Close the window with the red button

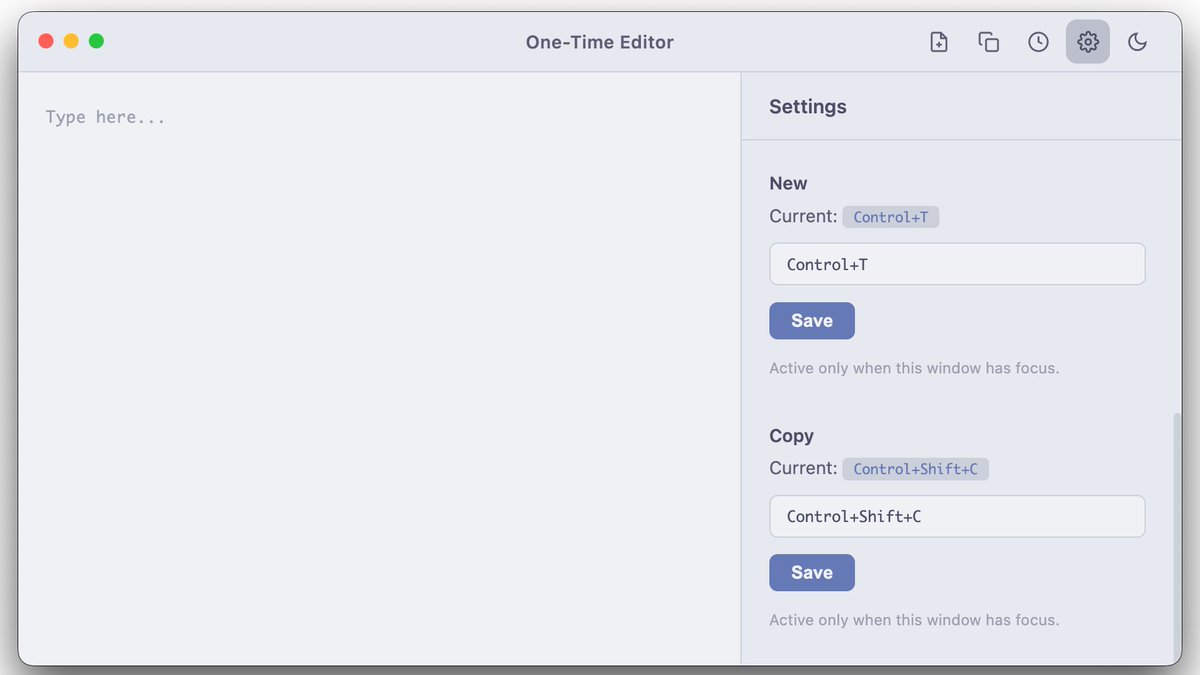[46, 41]
